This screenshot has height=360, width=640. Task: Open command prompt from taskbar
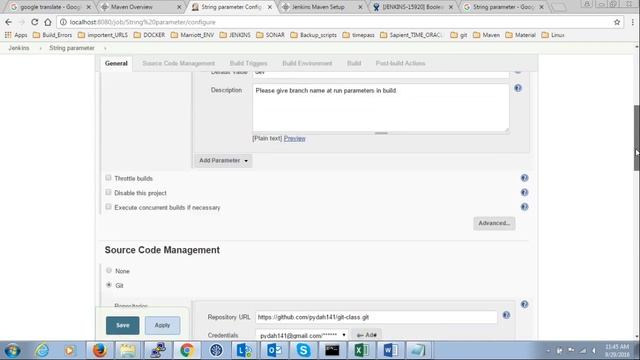click(332, 350)
